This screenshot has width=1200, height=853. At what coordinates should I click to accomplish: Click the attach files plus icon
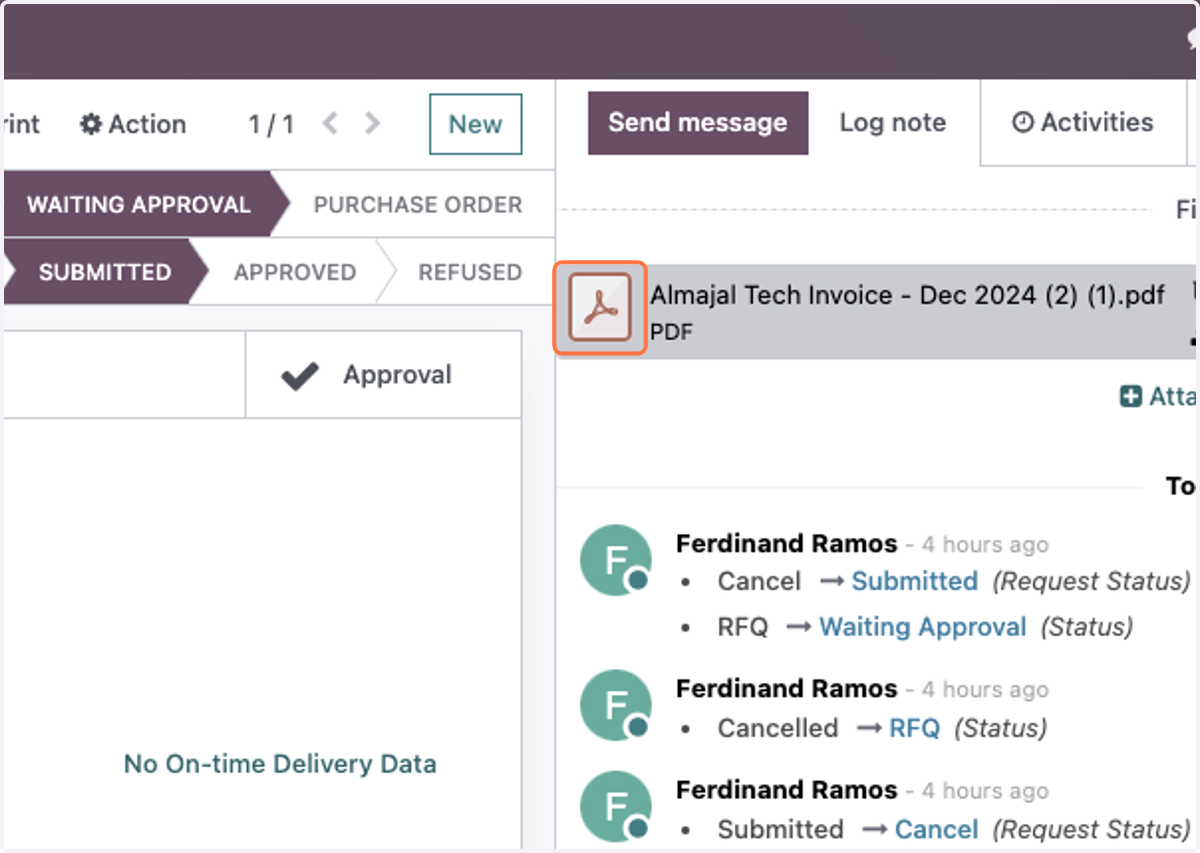pyautogui.click(x=1131, y=397)
